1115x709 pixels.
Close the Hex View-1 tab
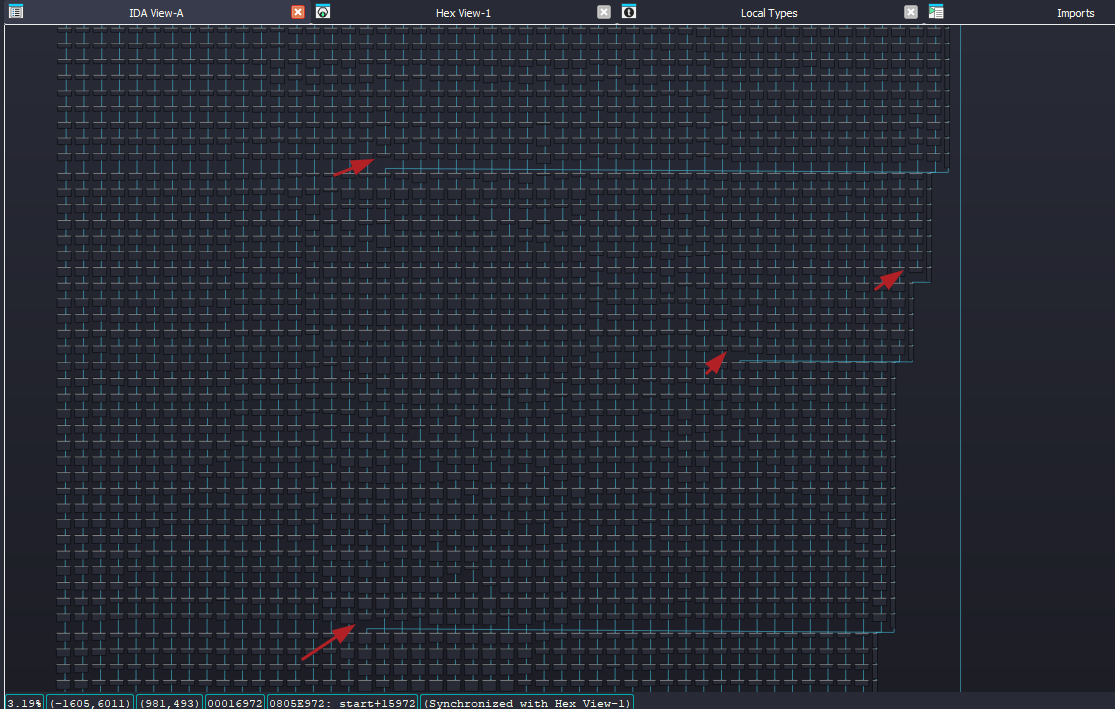coord(604,12)
